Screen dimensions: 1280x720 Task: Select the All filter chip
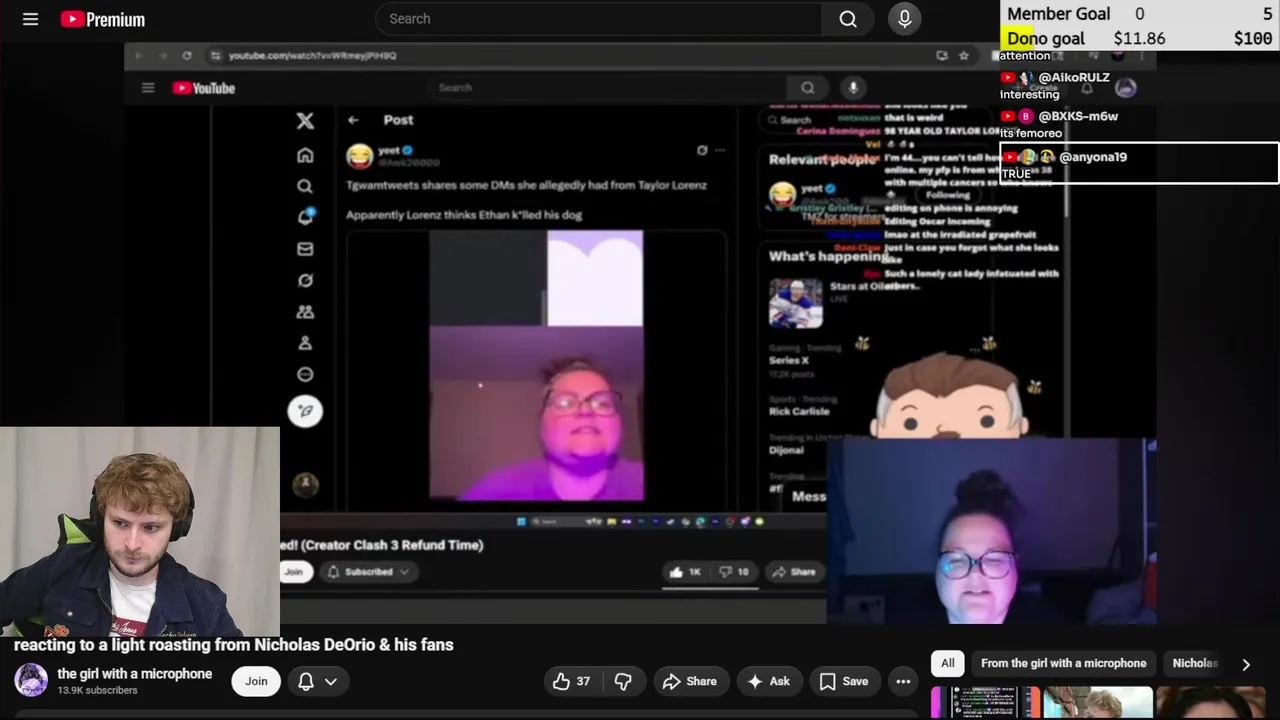948,663
